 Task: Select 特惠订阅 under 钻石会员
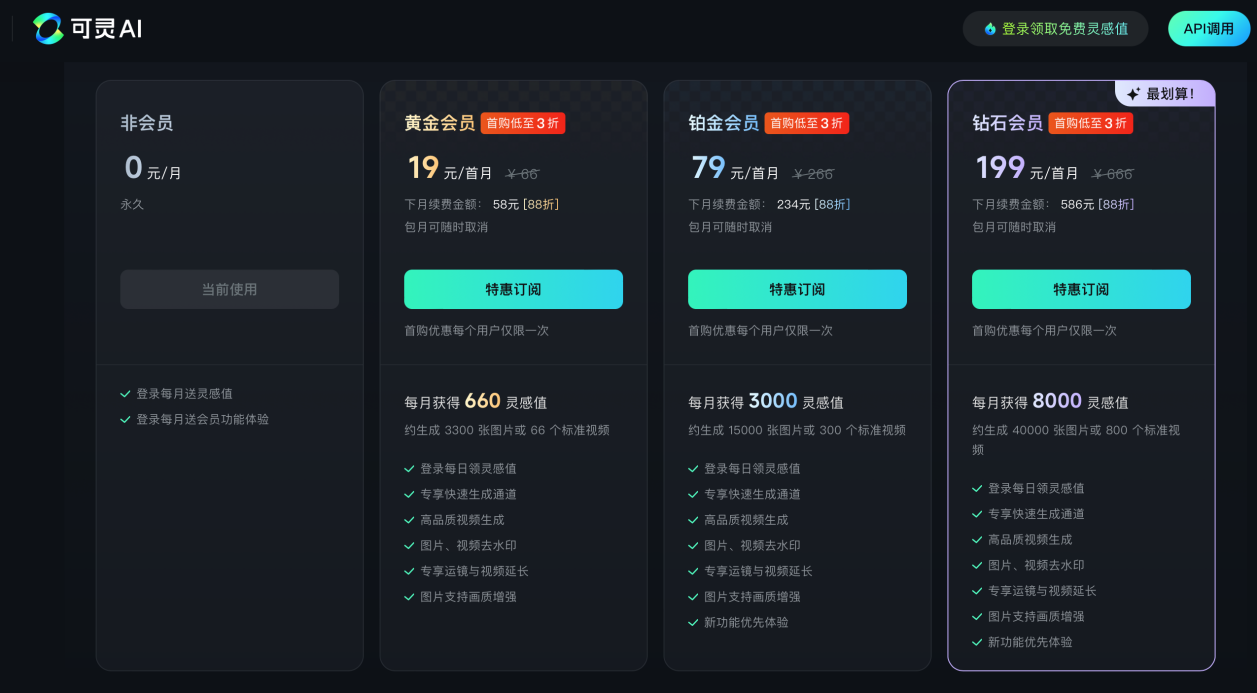tap(1081, 289)
